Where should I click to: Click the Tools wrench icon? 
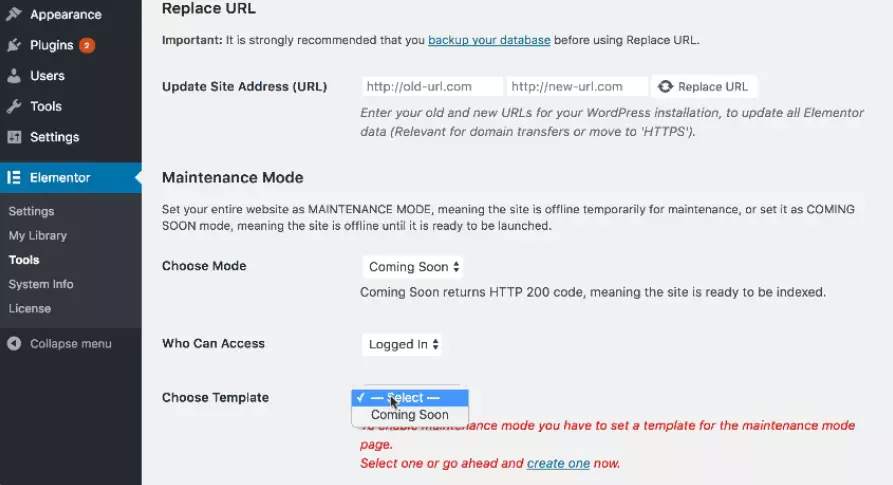(x=14, y=106)
